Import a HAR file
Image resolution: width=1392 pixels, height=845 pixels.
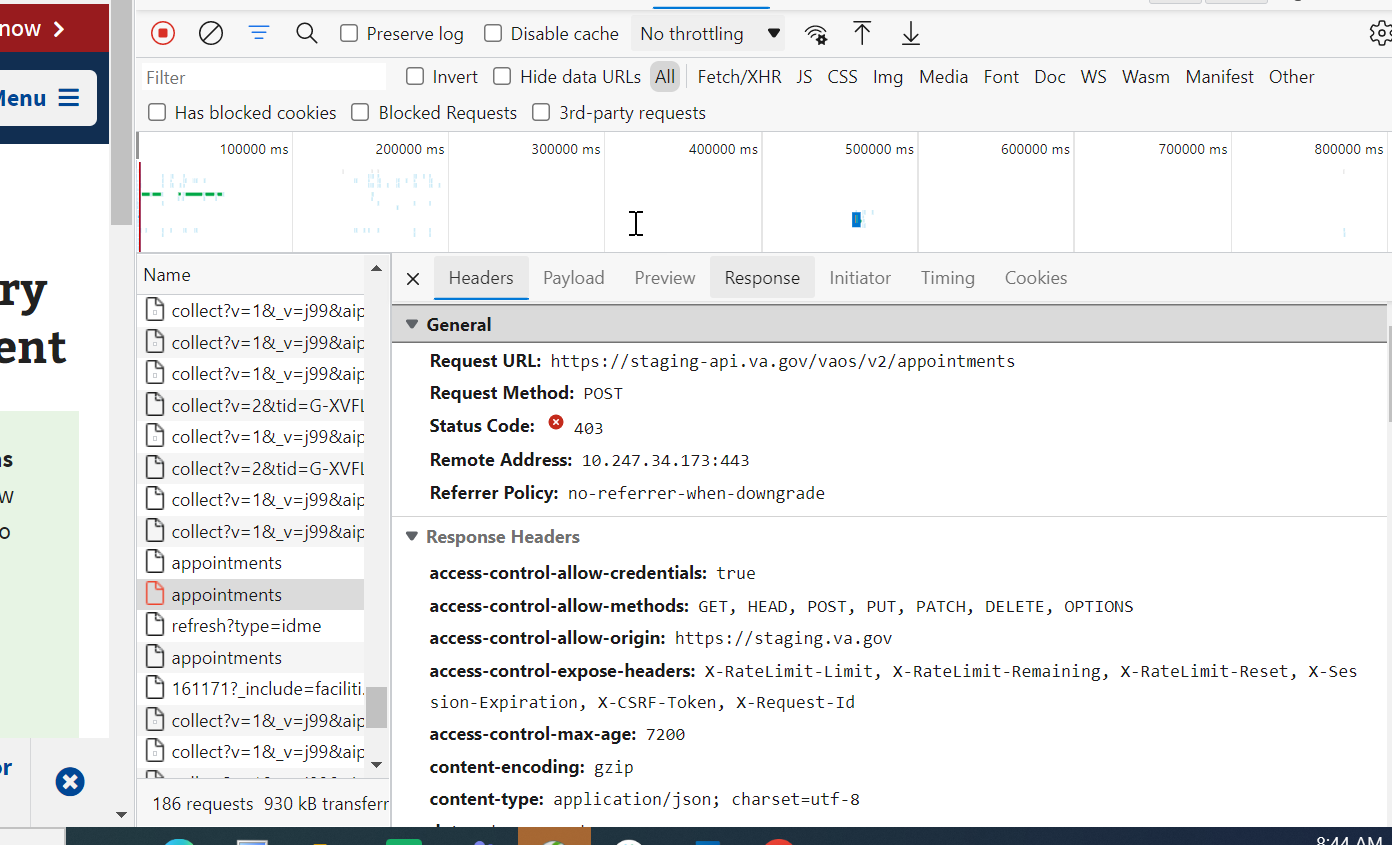[x=862, y=33]
